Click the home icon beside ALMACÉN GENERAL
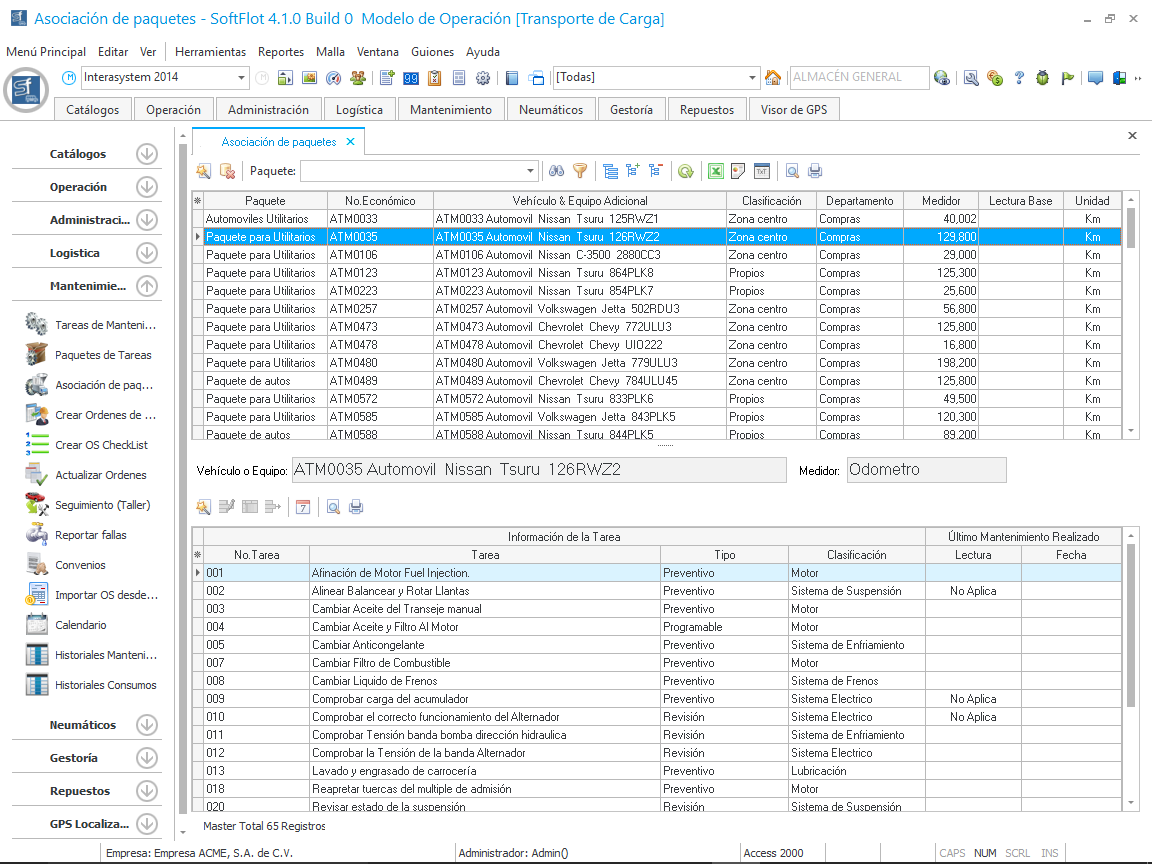Viewport: 1152px width, 864px height. [773, 78]
